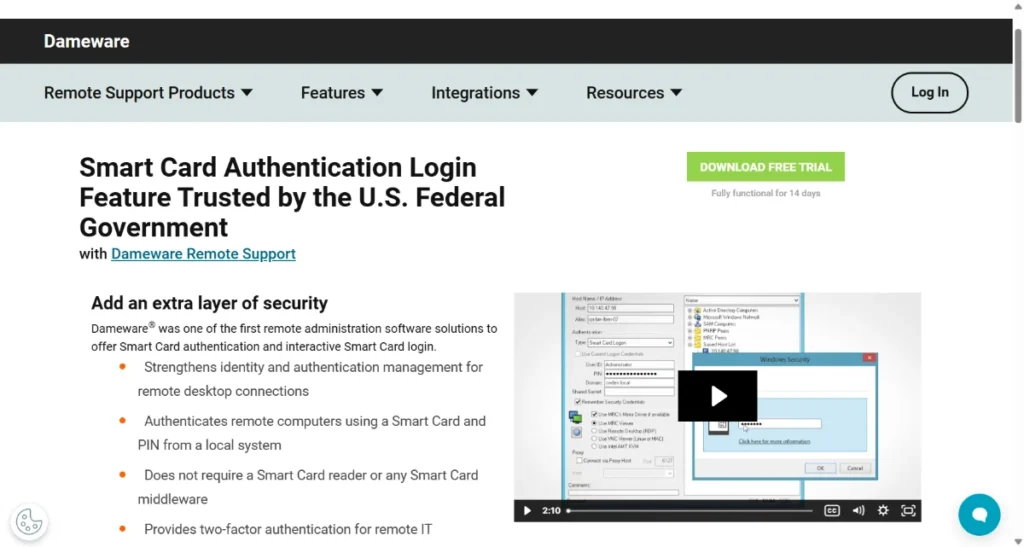Image resolution: width=1024 pixels, height=547 pixels.
Task: Open video settings gear
Action: 883,510
